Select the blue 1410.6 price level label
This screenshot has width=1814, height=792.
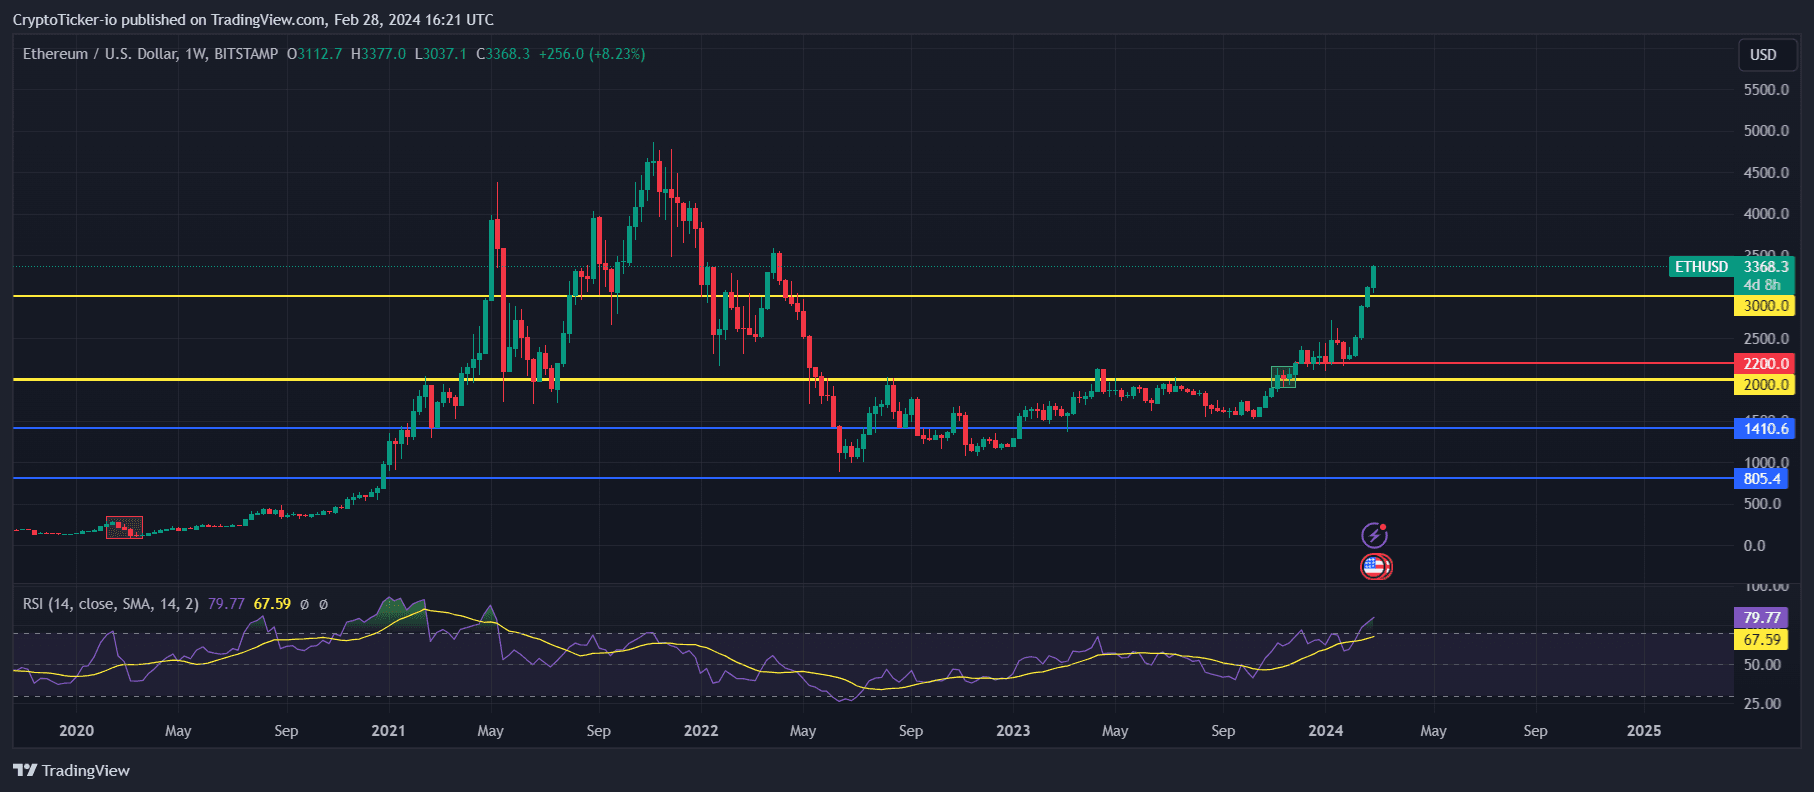[1764, 429]
